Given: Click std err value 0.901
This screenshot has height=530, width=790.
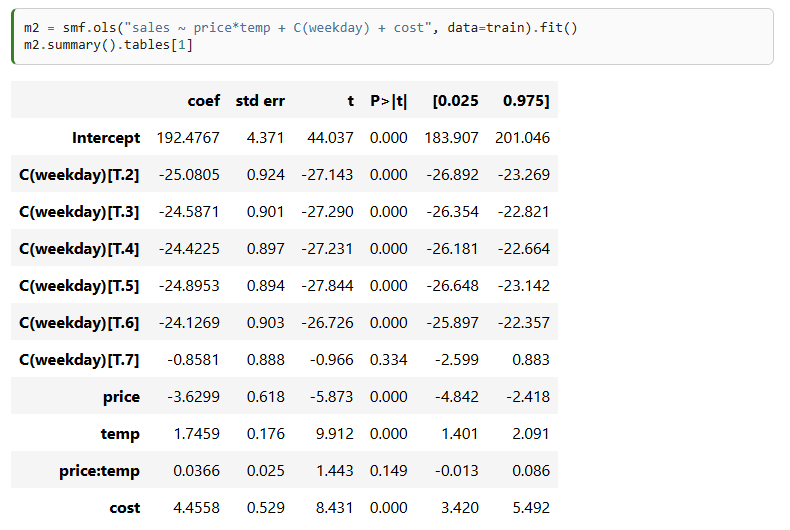Looking at the screenshot, I should (266, 212).
